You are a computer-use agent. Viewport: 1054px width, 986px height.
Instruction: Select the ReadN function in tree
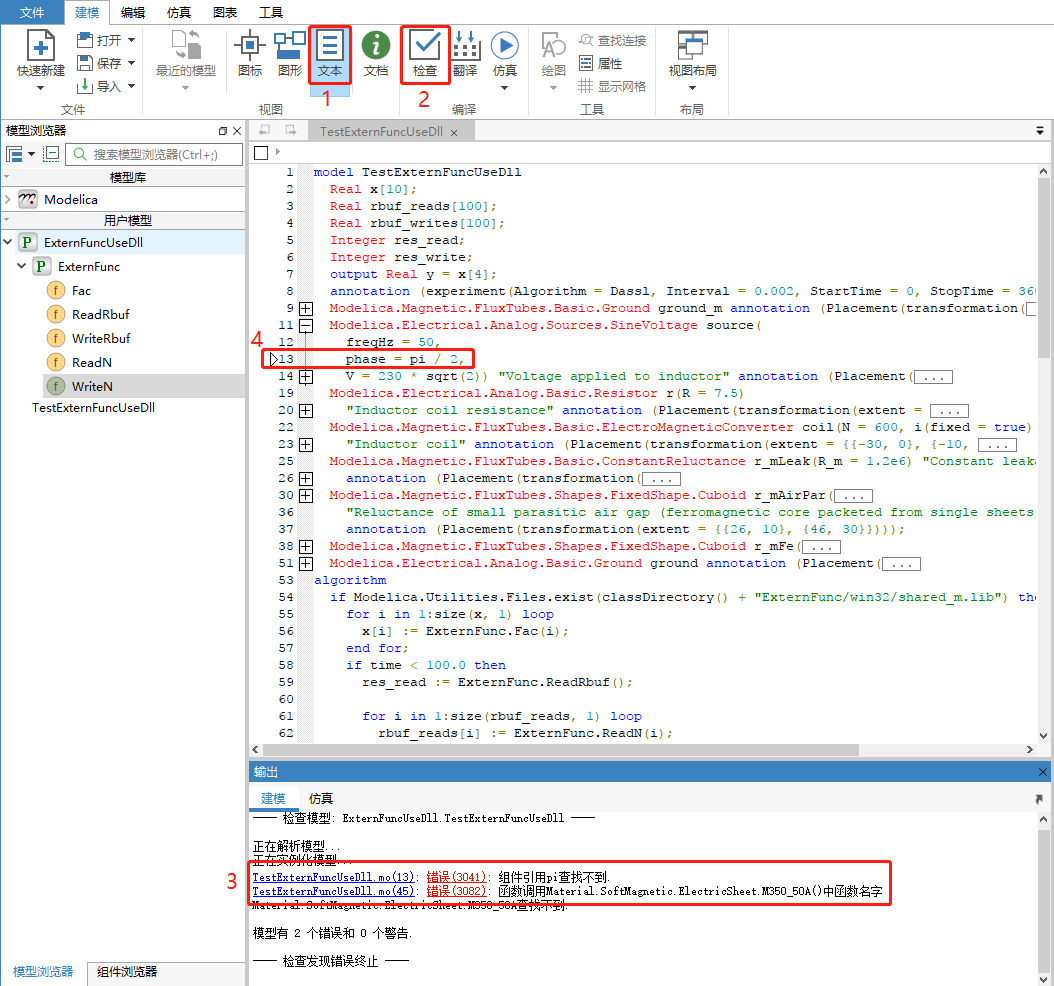tap(92, 362)
